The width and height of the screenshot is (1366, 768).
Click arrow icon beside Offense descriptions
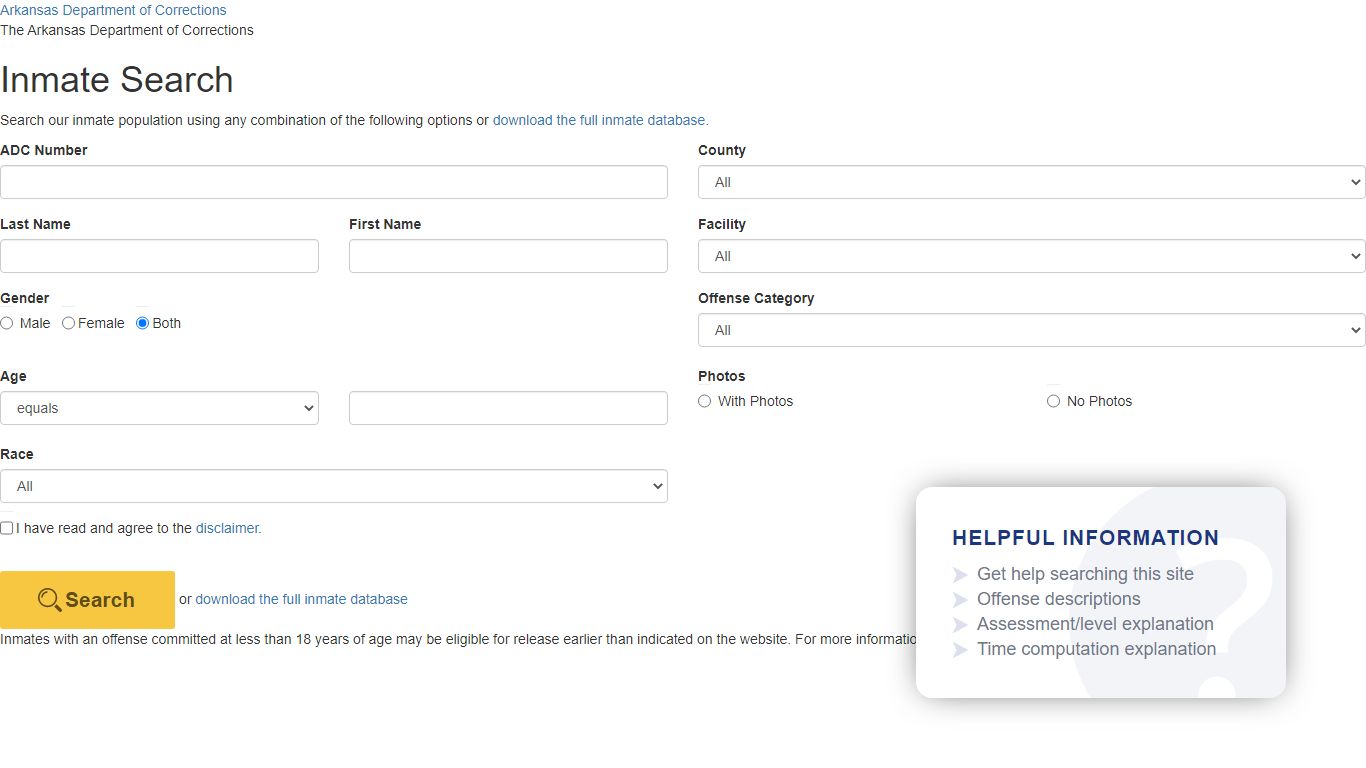pyautogui.click(x=960, y=600)
